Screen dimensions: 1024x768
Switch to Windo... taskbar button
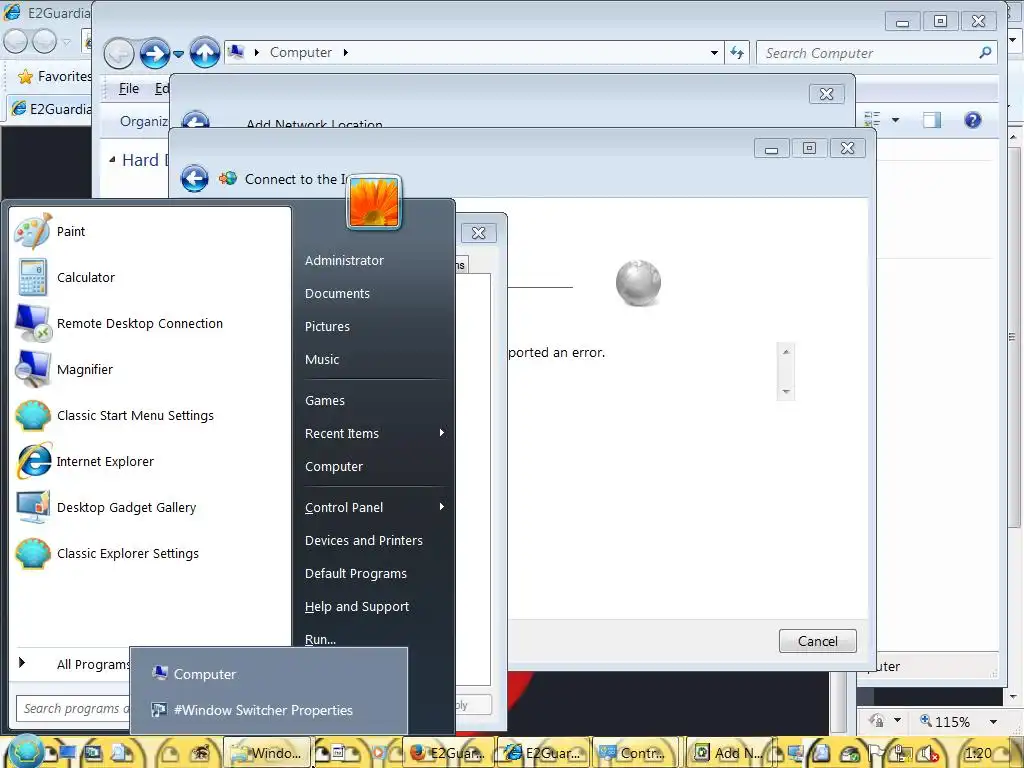coord(266,753)
